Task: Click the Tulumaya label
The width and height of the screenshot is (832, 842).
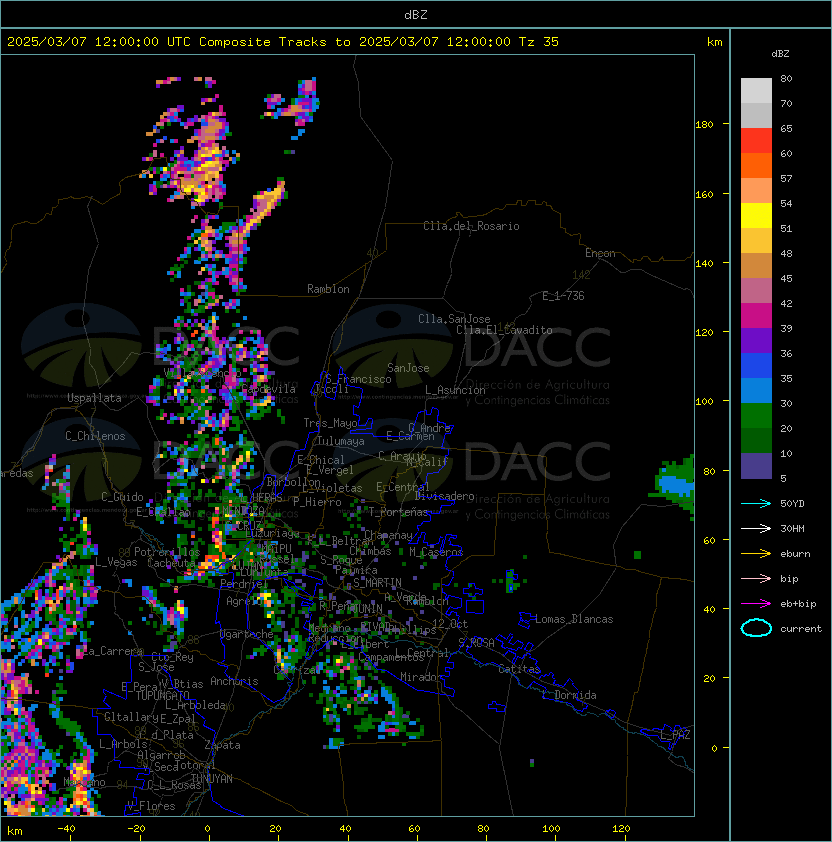Action: point(341,441)
